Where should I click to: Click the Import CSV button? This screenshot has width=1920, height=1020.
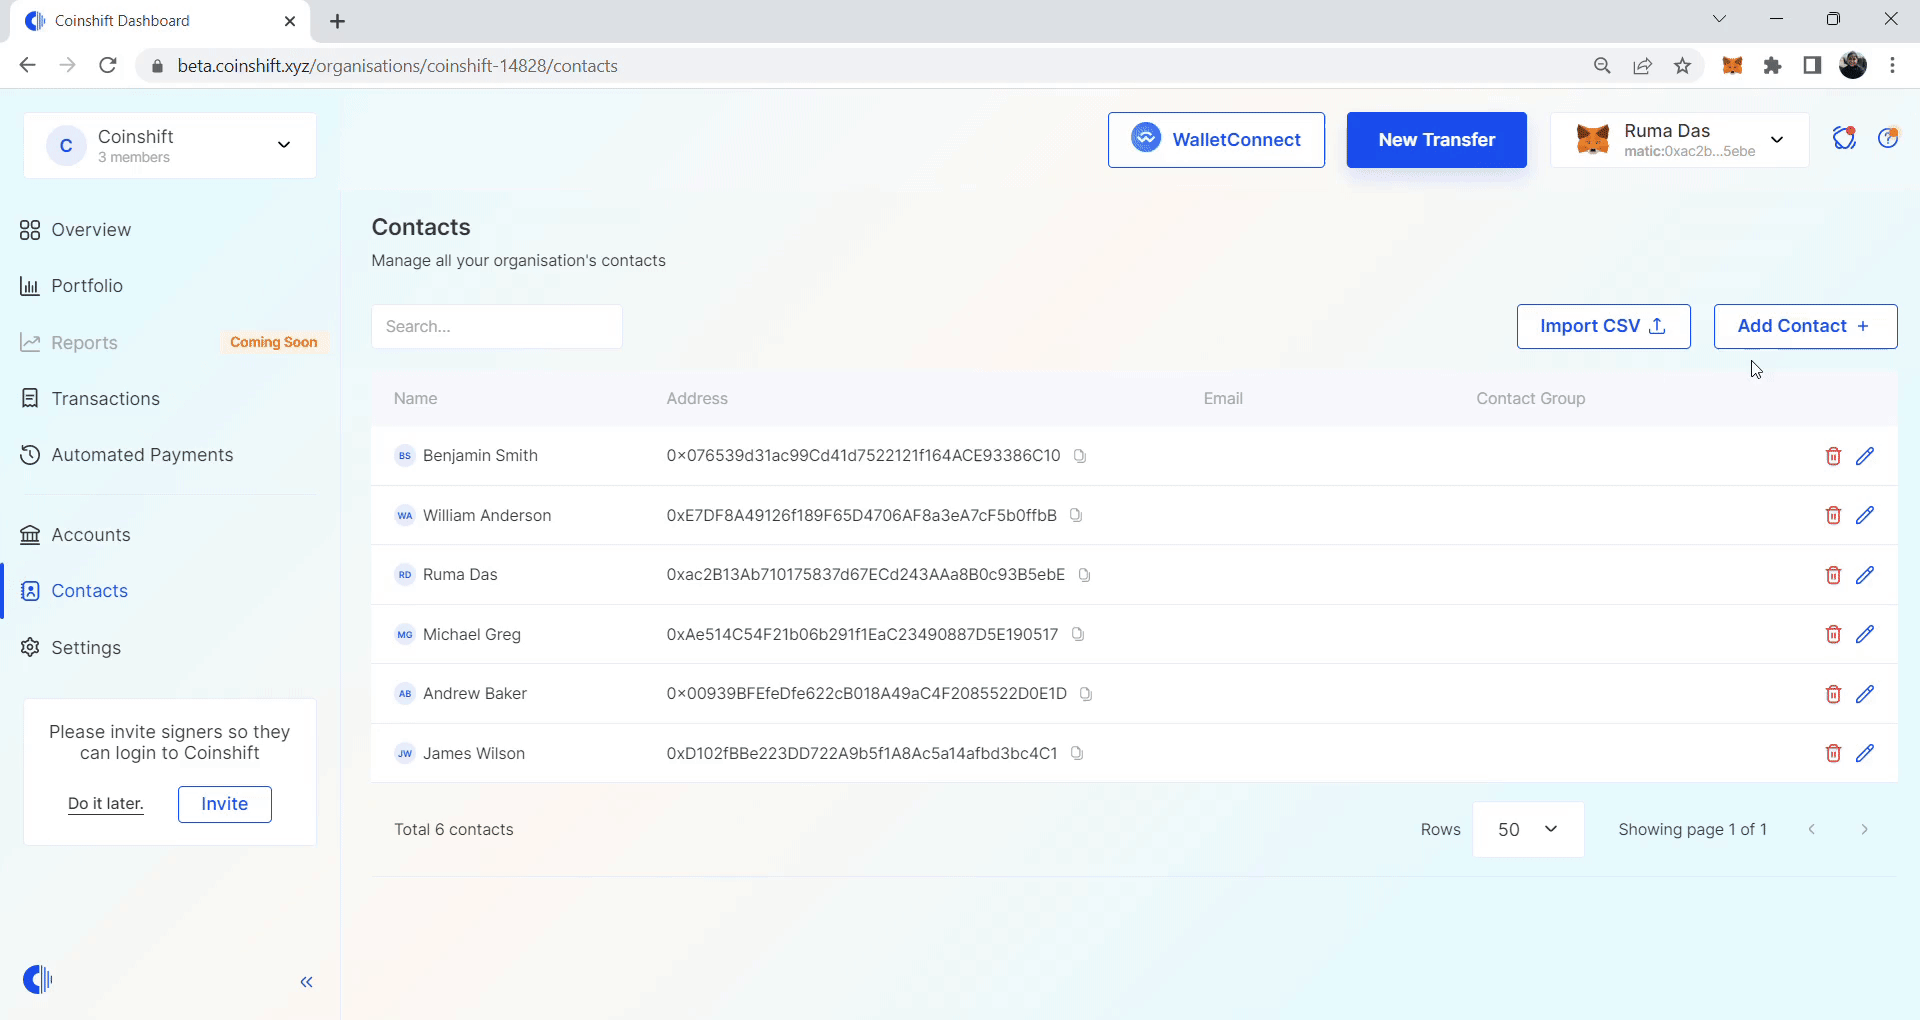[x=1603, y=326]
